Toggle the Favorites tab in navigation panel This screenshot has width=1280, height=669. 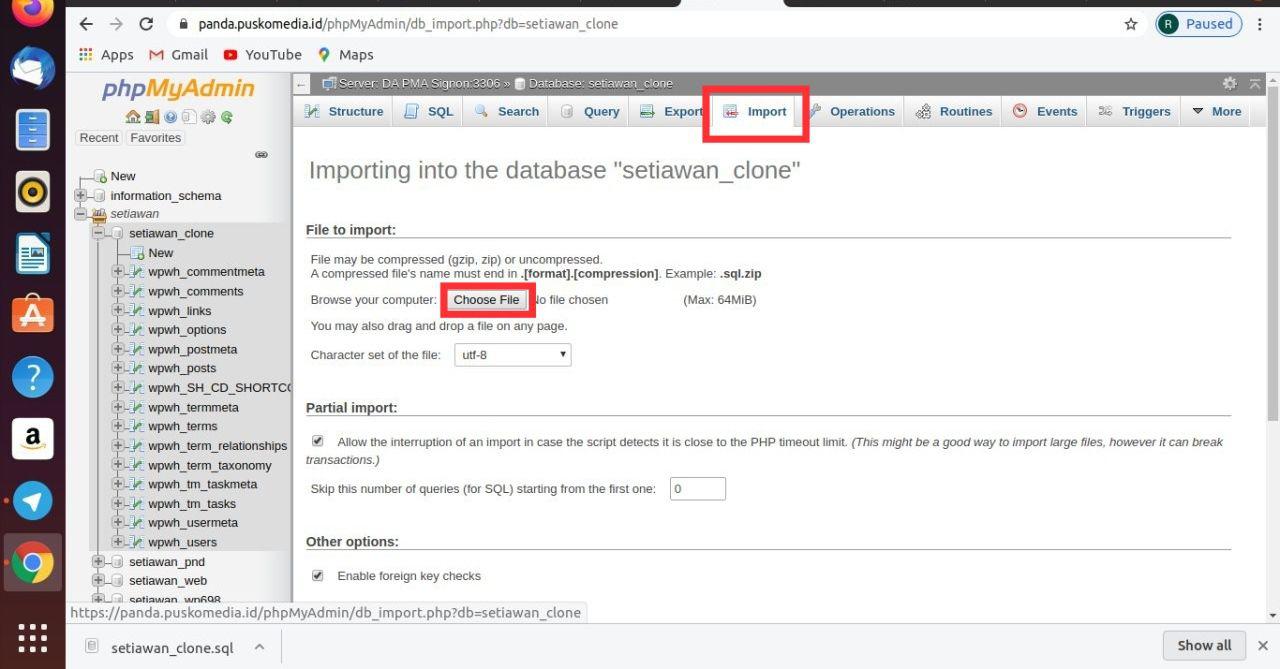click(155, 137)
